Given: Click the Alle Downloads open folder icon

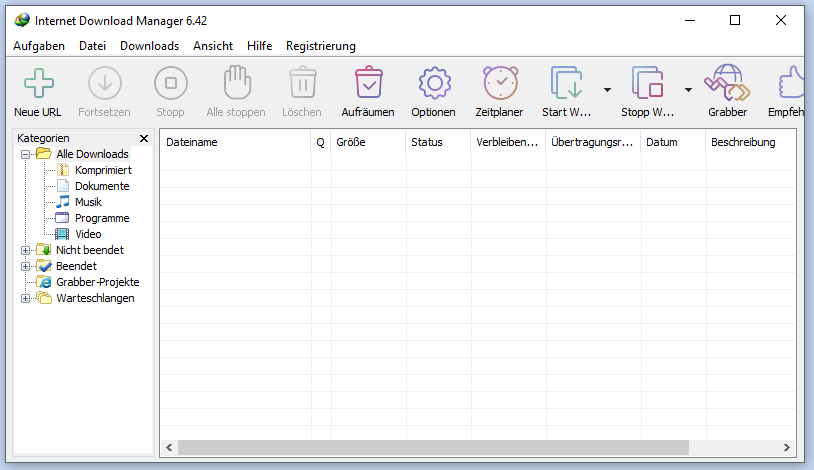Looking at the screenshot, I should coord(44,154).
